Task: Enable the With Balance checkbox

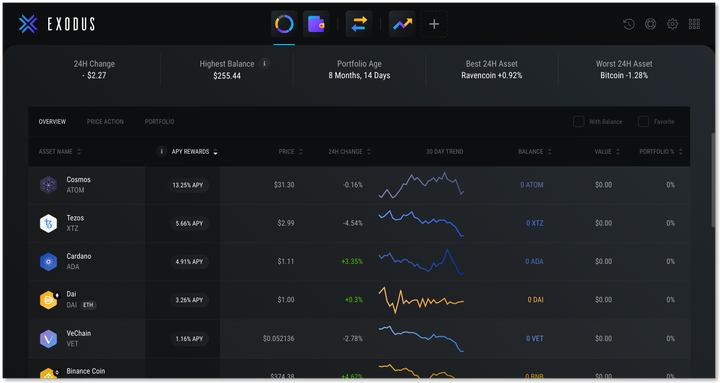Action: (579, 121)
